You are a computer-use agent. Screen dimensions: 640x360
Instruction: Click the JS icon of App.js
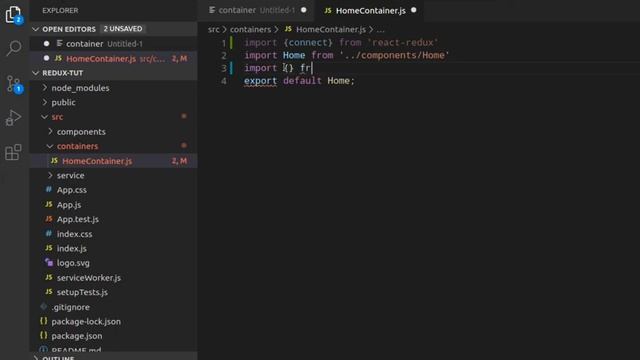(49, 204)
